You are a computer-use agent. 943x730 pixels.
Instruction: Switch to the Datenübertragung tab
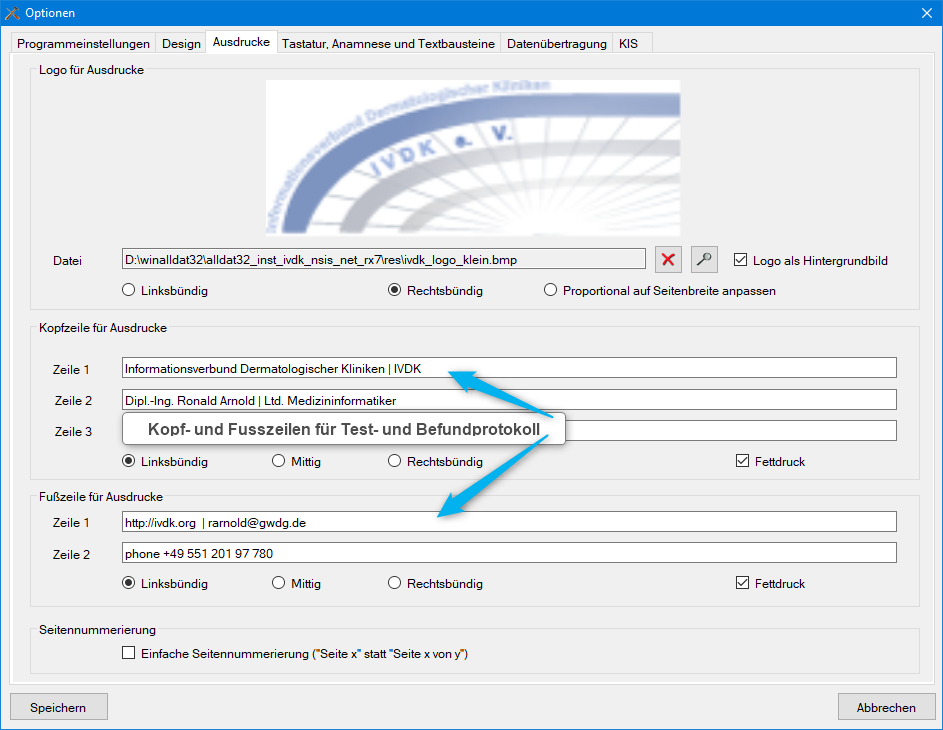click(556, 44)
